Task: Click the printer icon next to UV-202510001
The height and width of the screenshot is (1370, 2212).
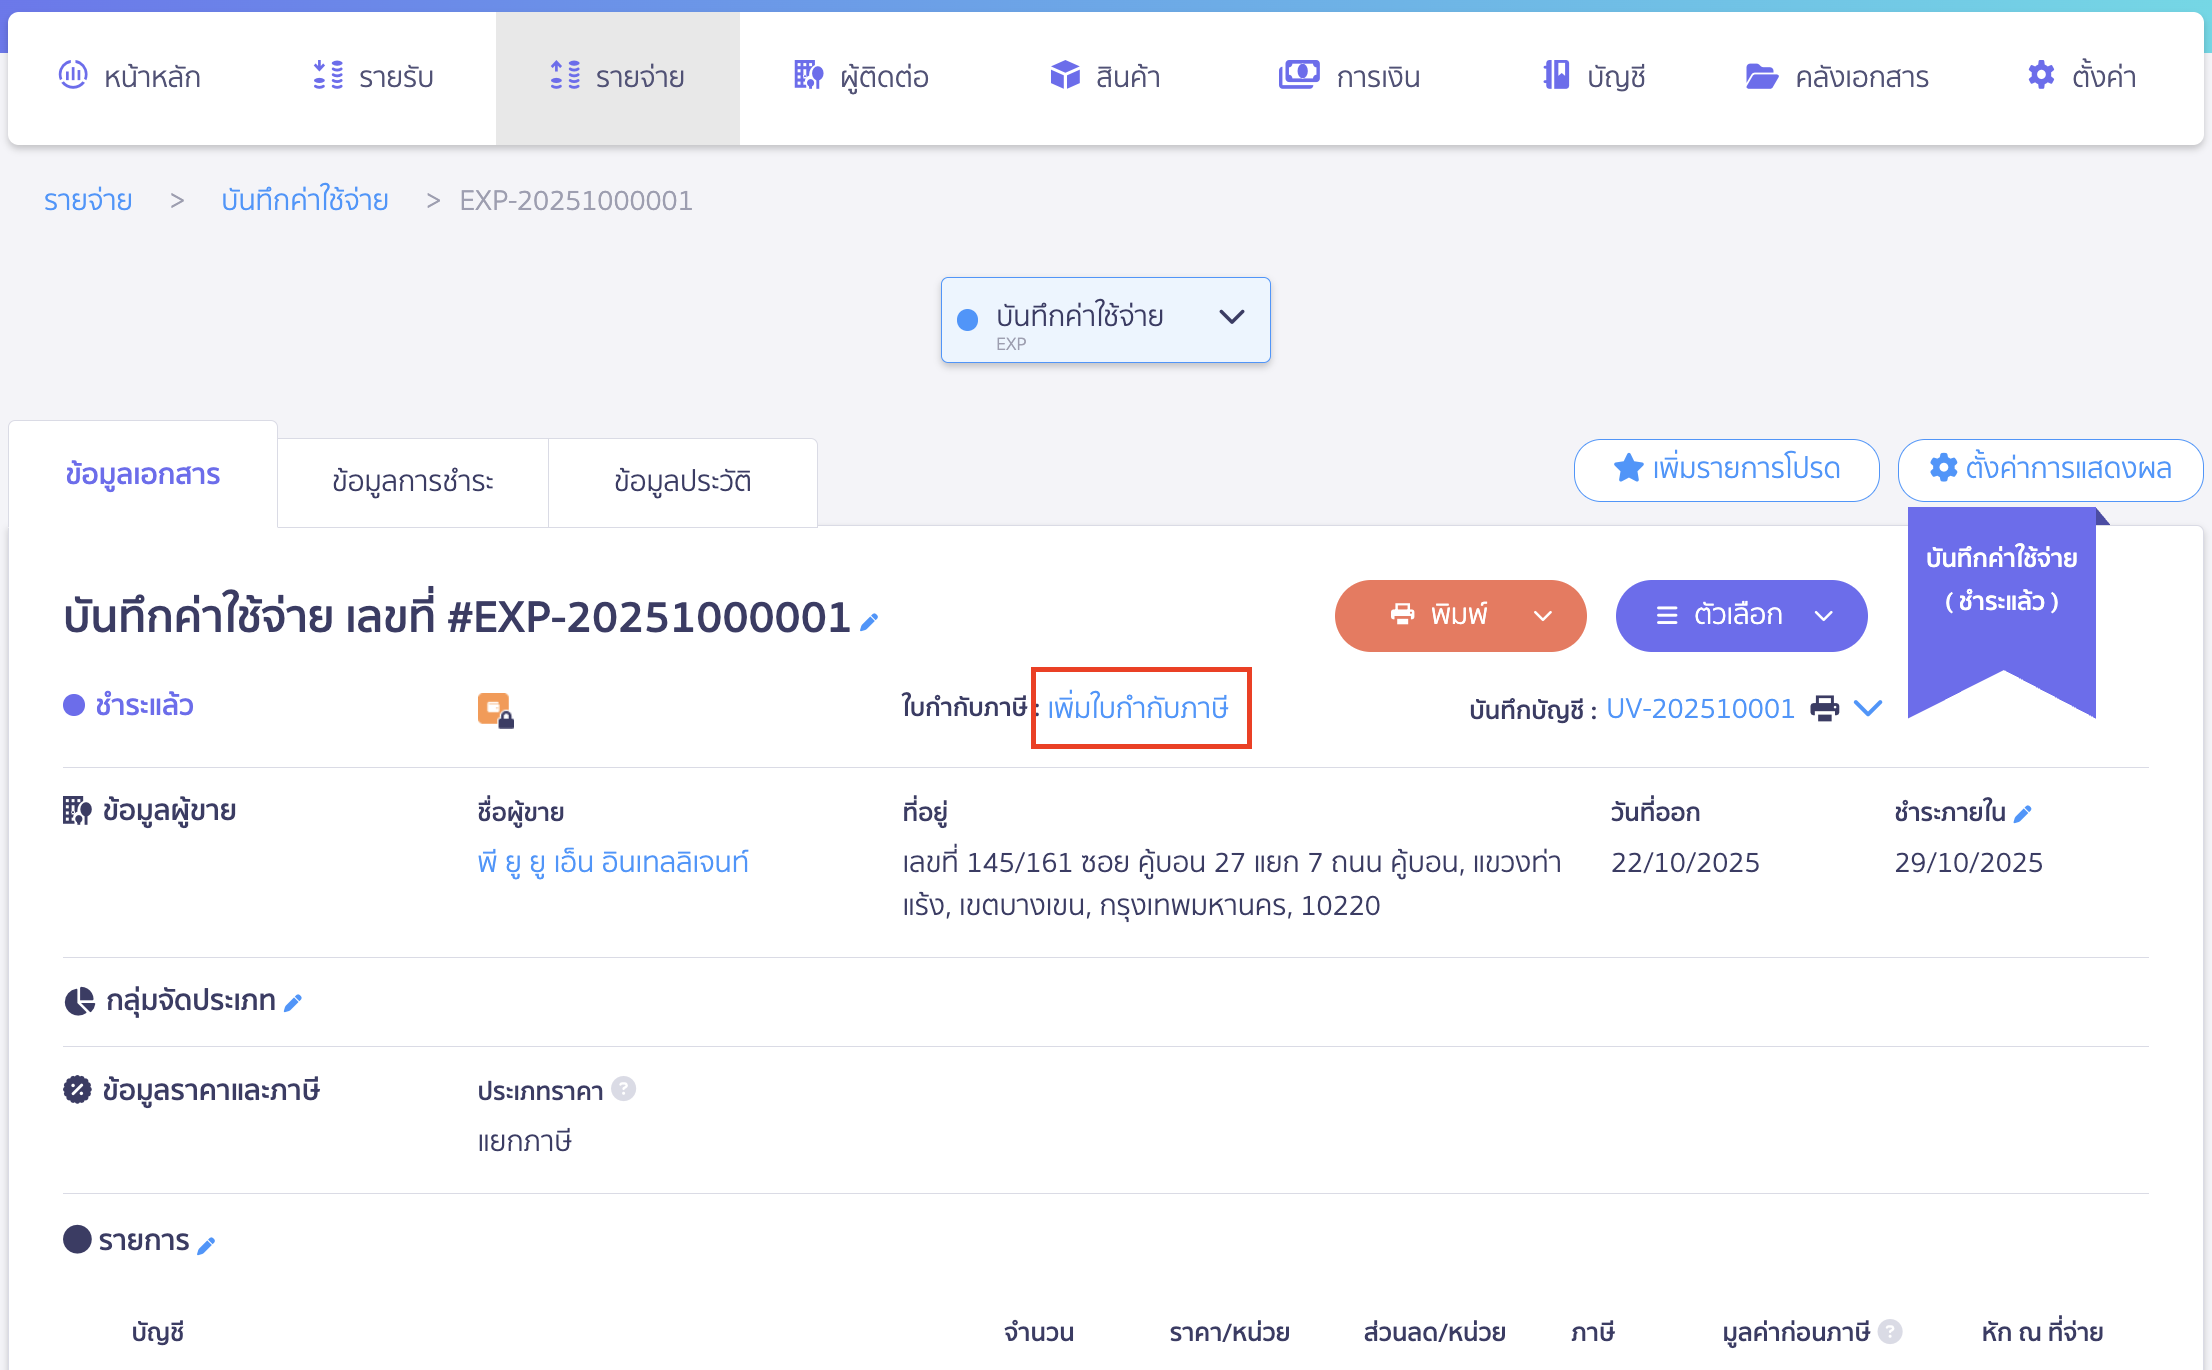Action: pyautogui.click(x=1825, y=708)
